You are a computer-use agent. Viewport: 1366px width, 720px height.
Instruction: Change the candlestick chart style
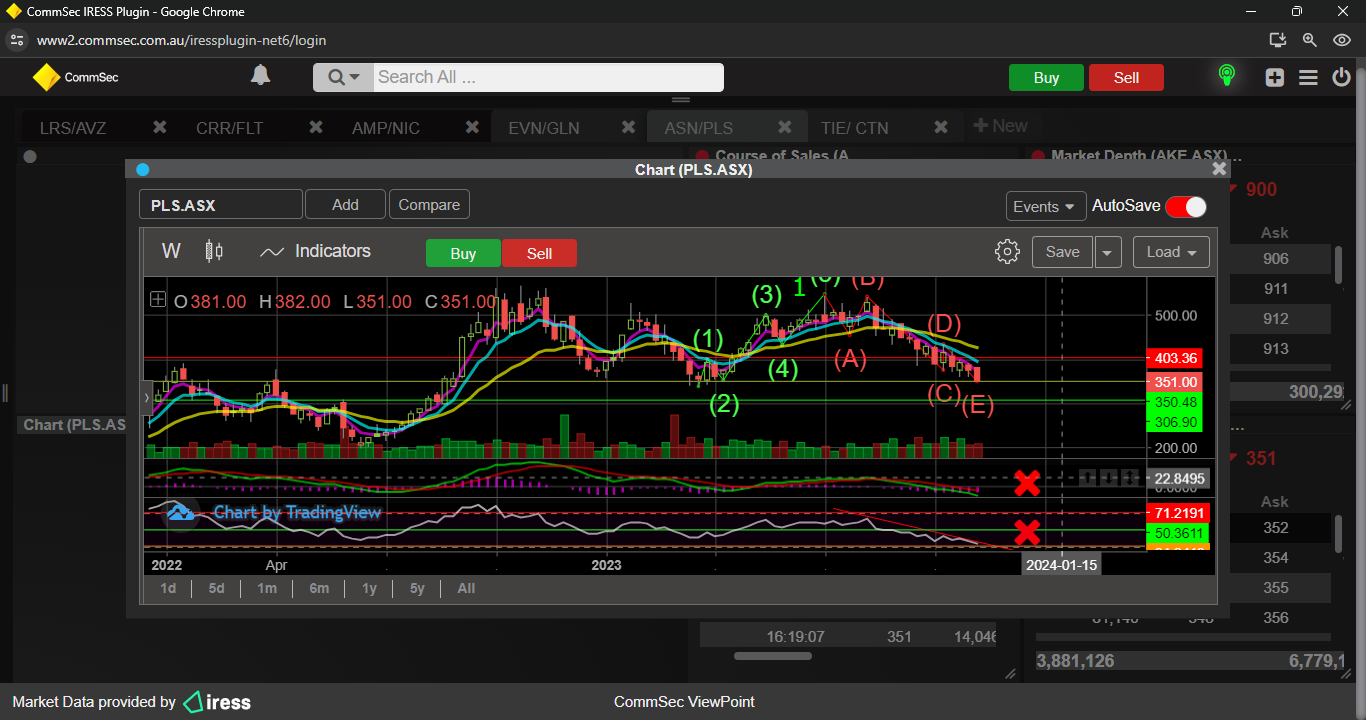(213, 251)
